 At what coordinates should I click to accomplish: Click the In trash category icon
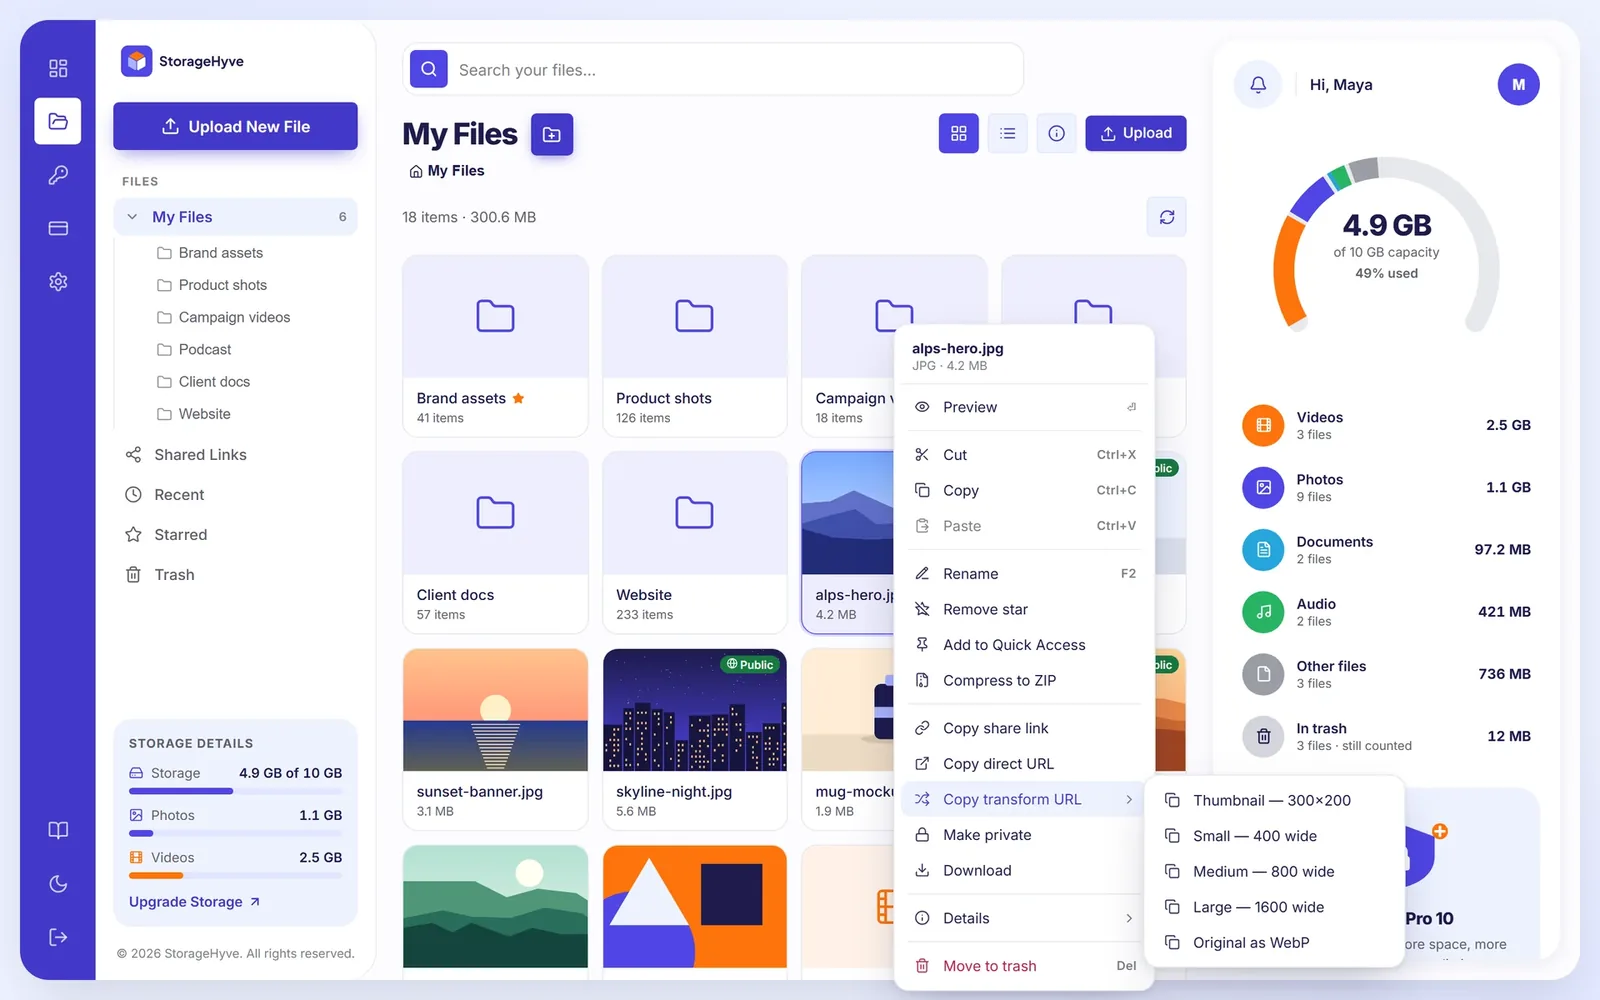click(x=1263, y=736)
